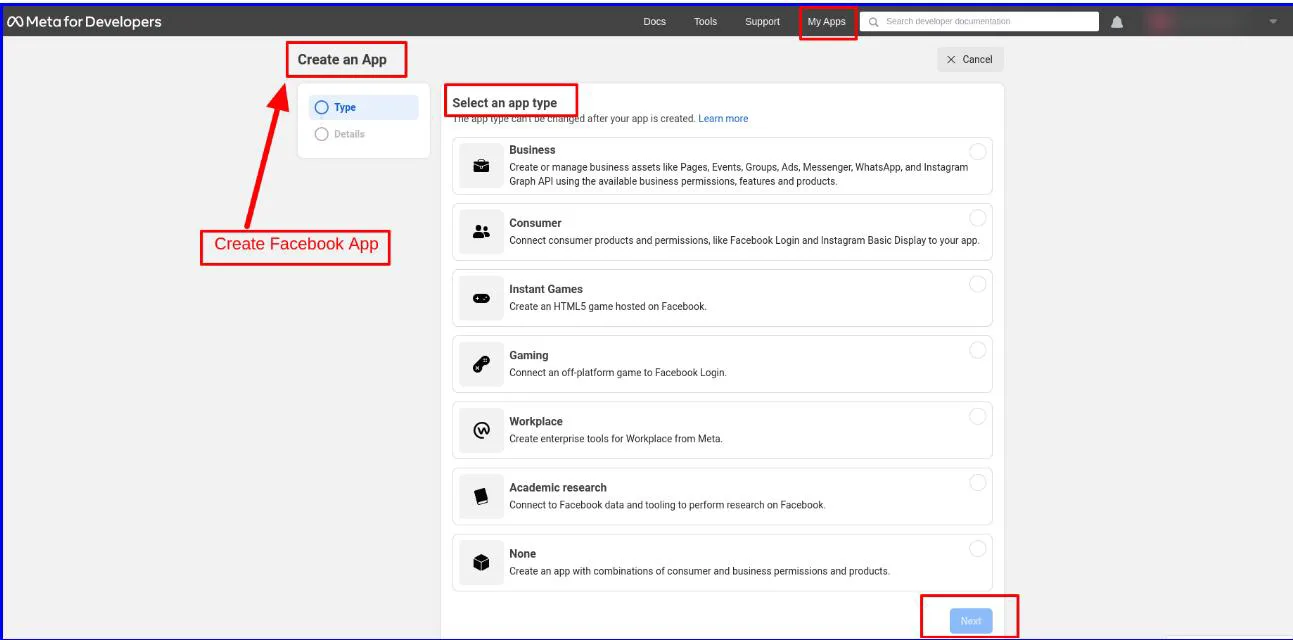Viewport: 1293px width, 640px height.
Task: Click 'Connect an off-platform game to Facebook Login.'
Action: (618, 372)
